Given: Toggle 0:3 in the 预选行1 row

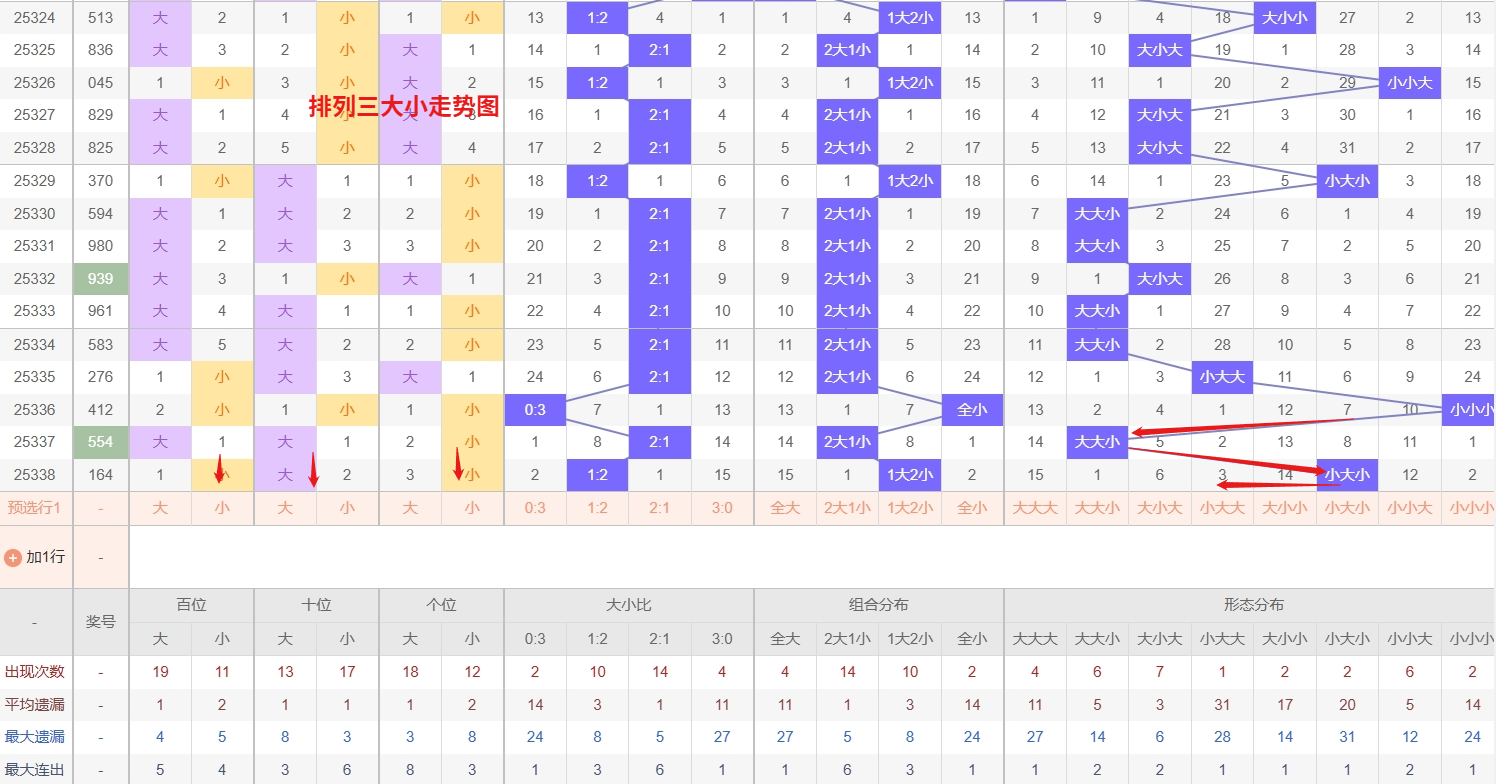Looking at the screenshot, I should tap(535, 508).
